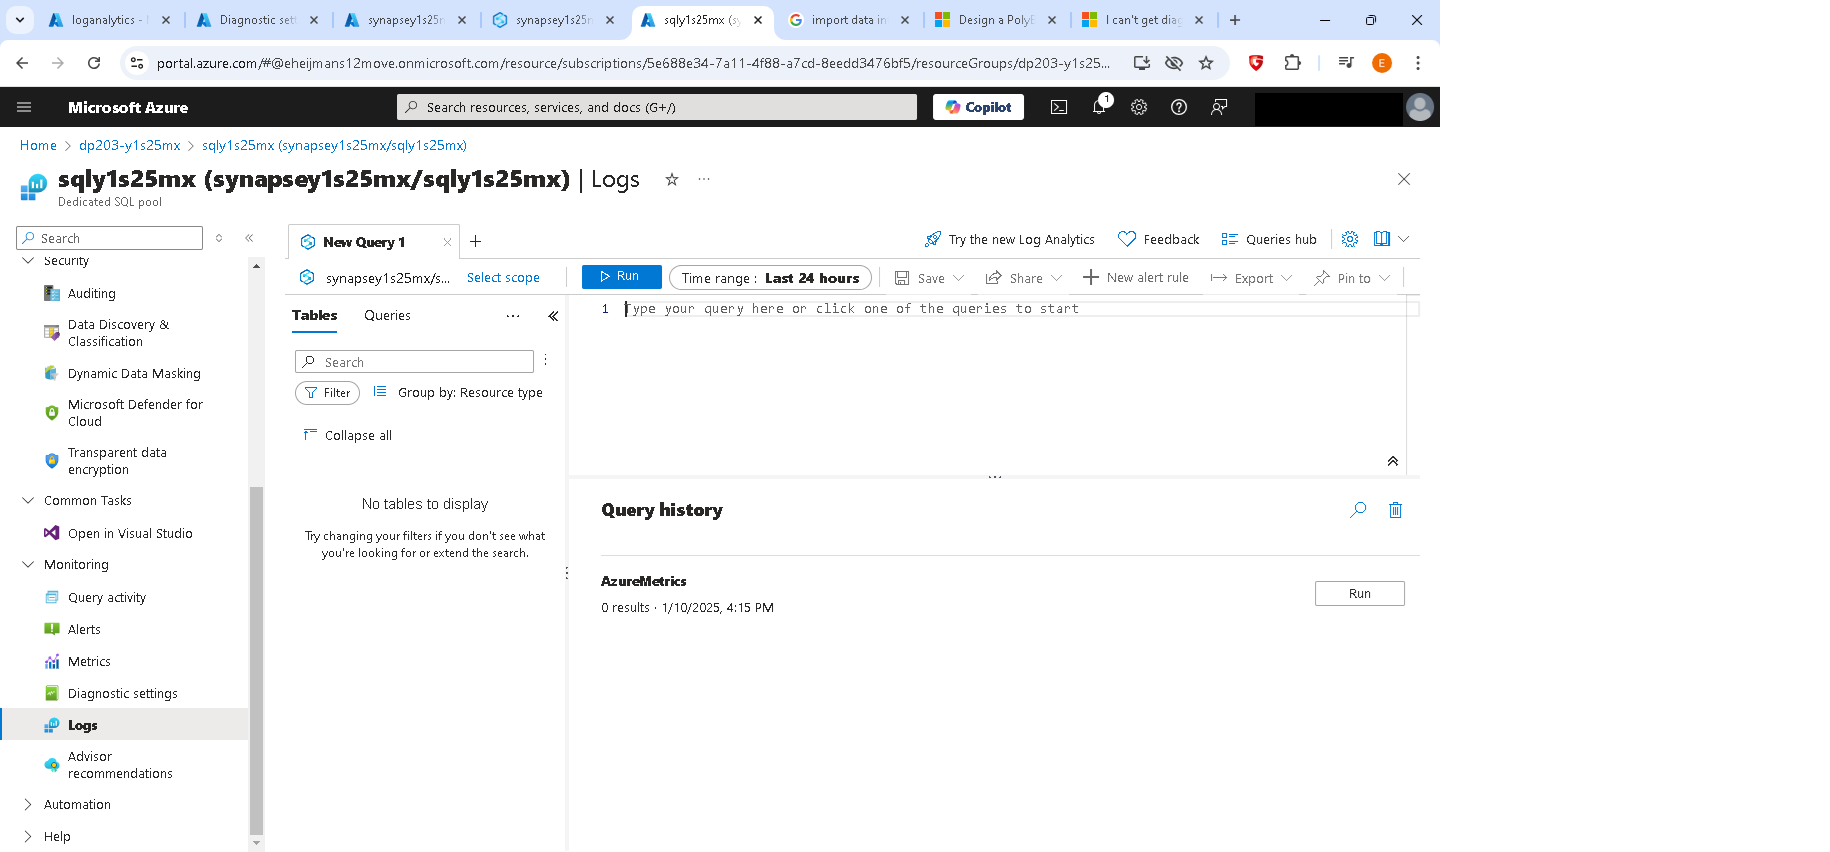Open Metrics in the Monitoring menu
Image resolution: width=1830 pixels, height=852 pixels.
tap(89, 661)
